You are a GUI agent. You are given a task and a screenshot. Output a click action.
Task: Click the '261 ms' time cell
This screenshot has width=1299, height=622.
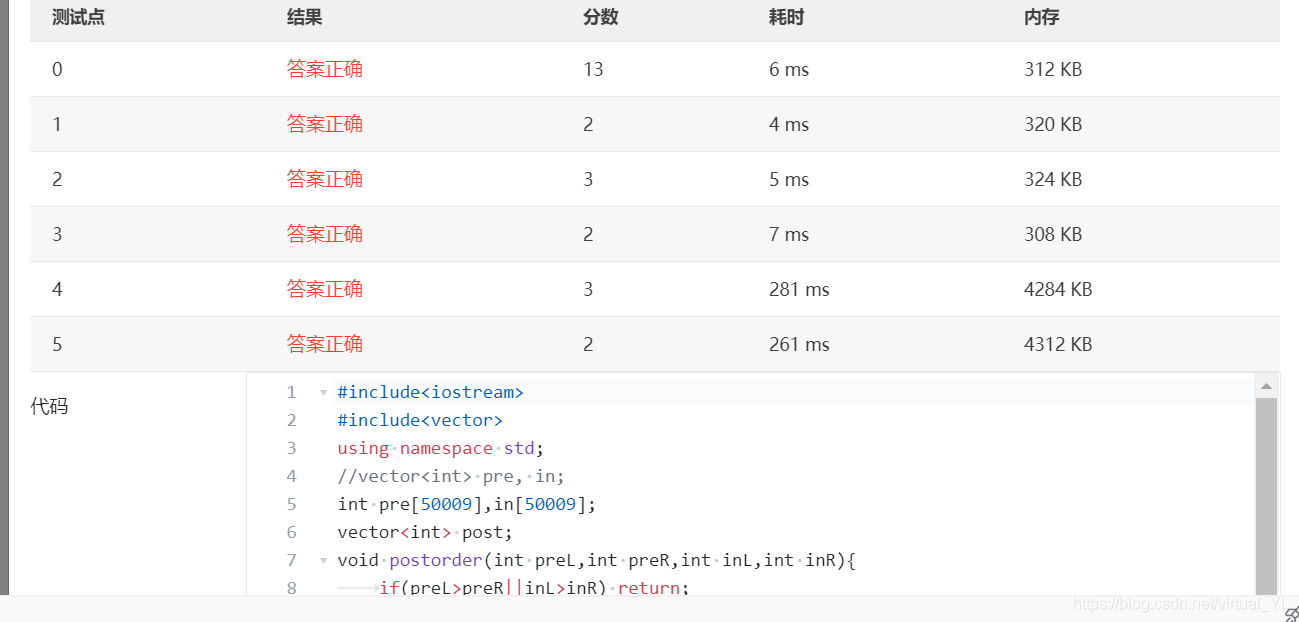(799, 344)
